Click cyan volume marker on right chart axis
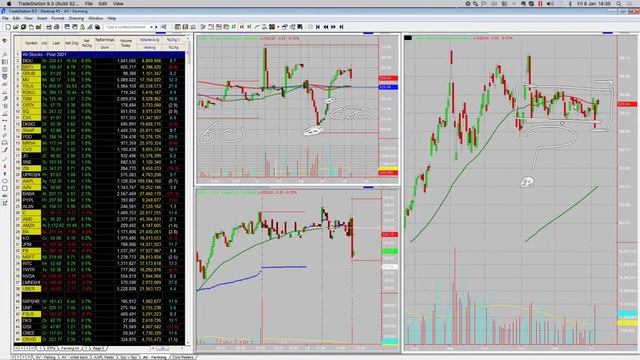The height and width of the screenshot is (360, 640). [628, 313]
